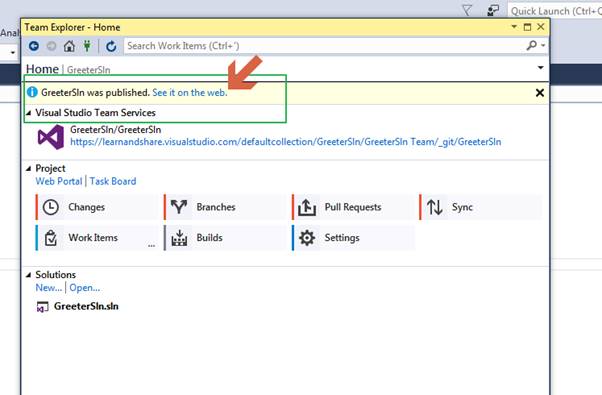Open the Sync tile

481,207
